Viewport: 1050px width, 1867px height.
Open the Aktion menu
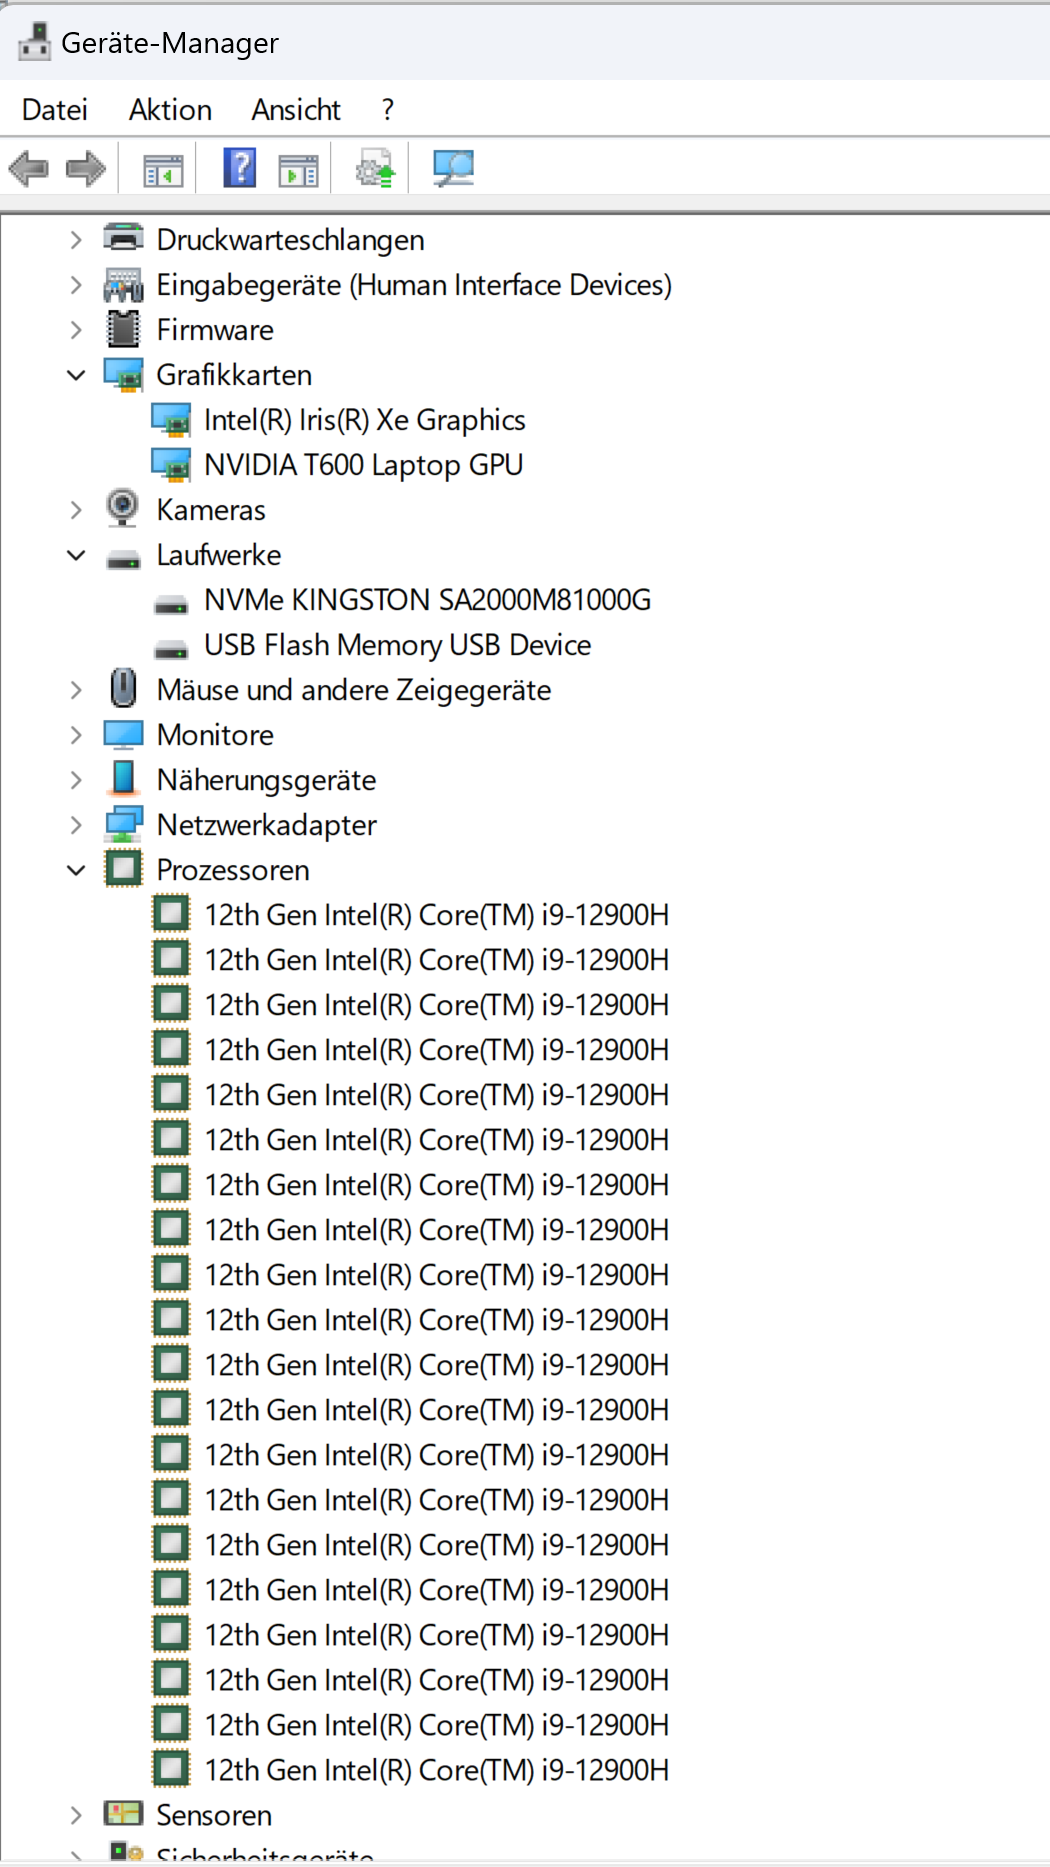[x=170, y=109]
